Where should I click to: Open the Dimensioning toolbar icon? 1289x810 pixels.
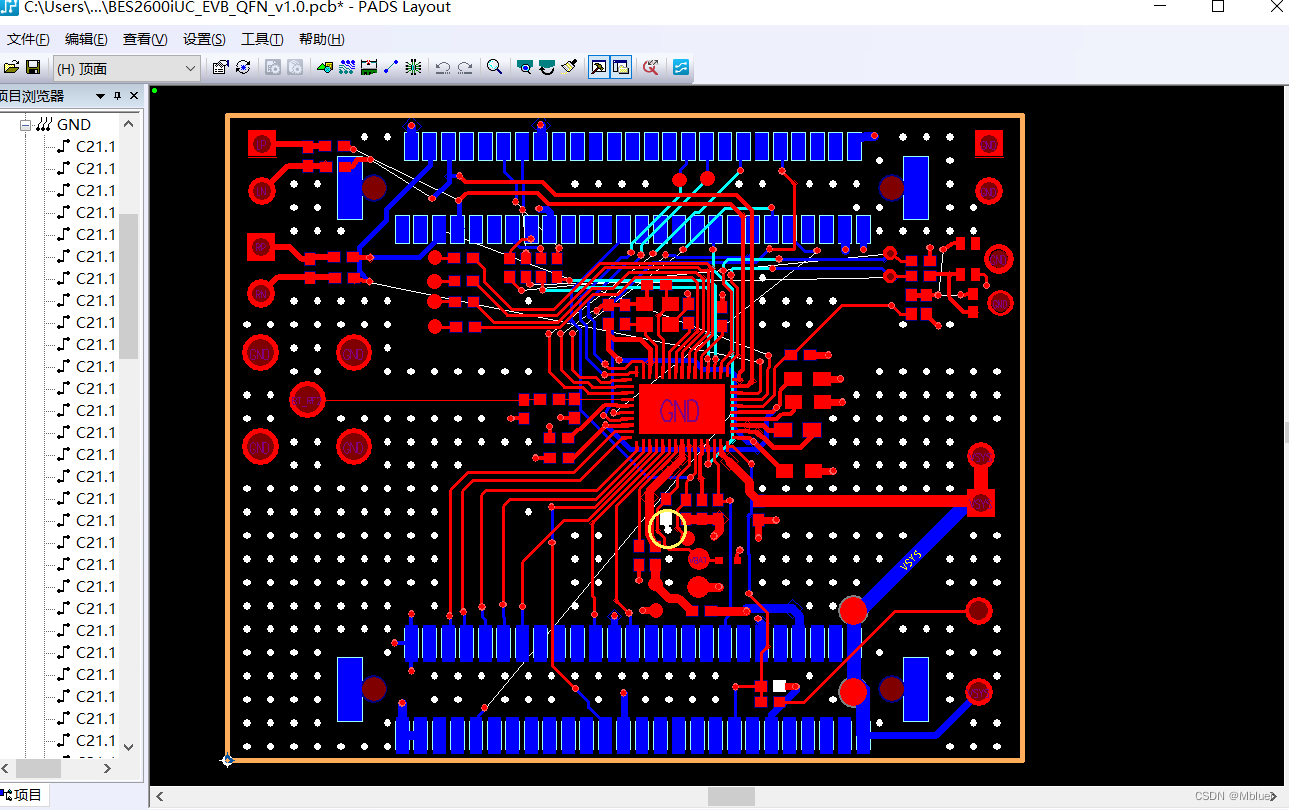tap(369, 67)
